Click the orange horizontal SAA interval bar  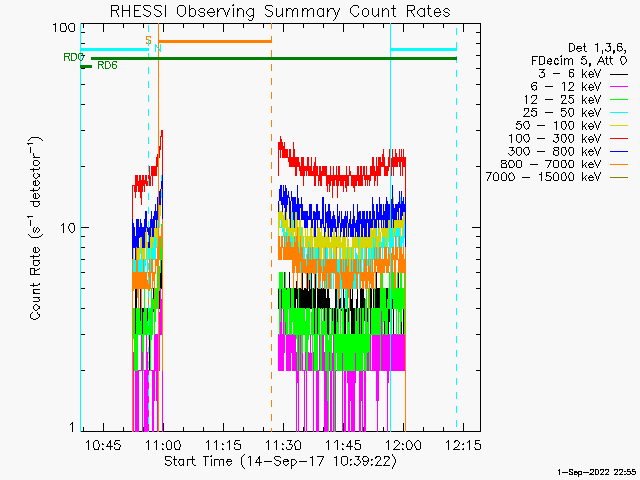(x=215, y=41)
